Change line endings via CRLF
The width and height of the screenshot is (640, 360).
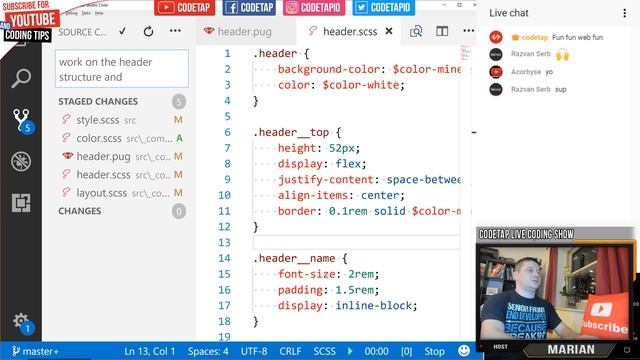290,351
